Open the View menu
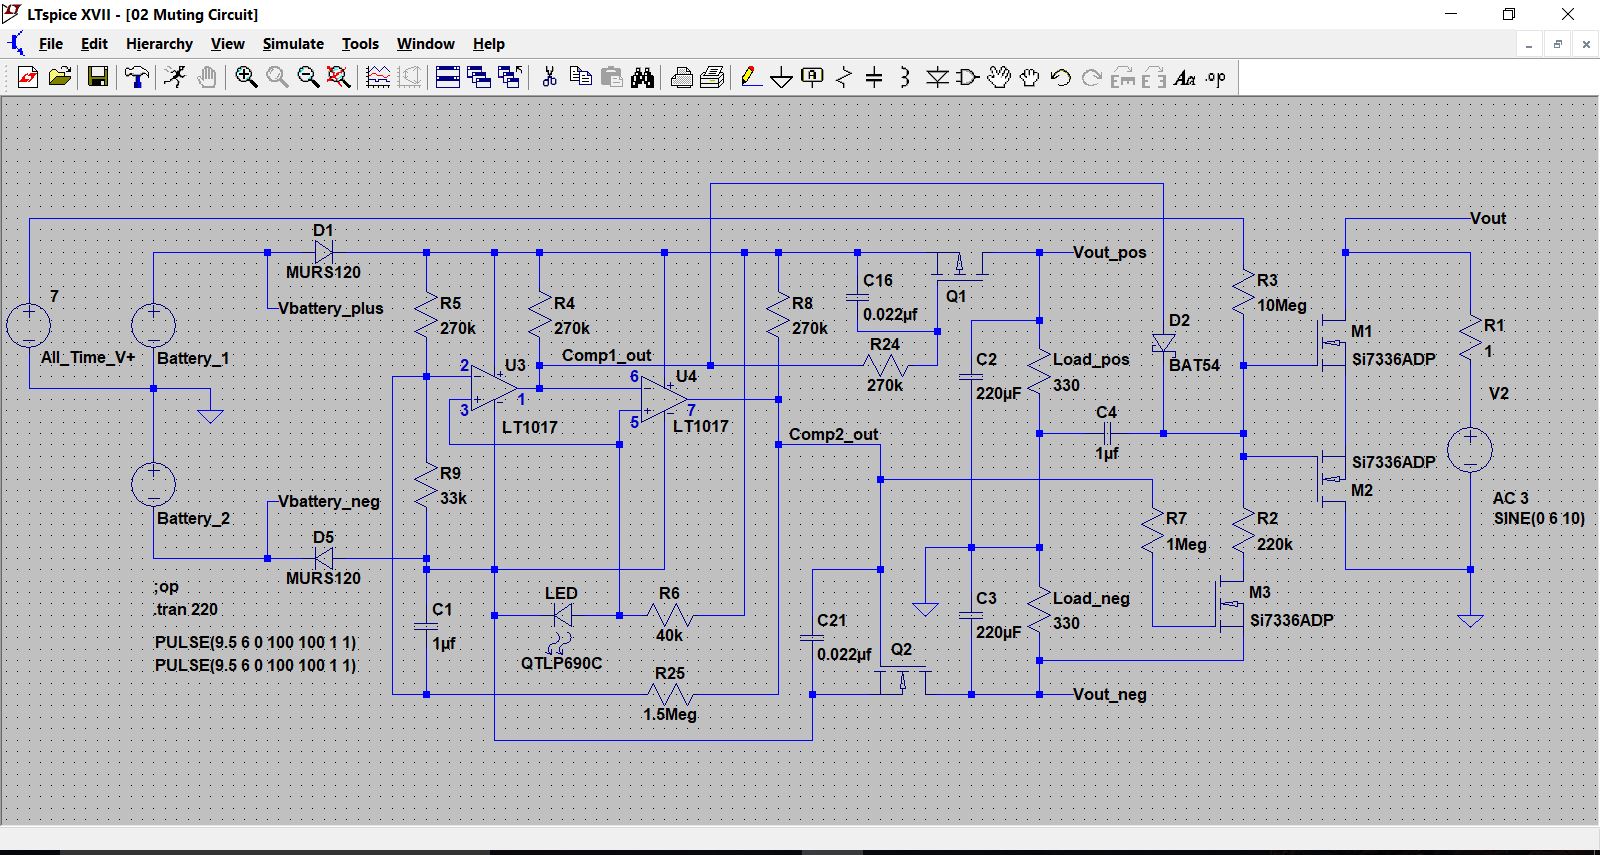 coord(228,44)
